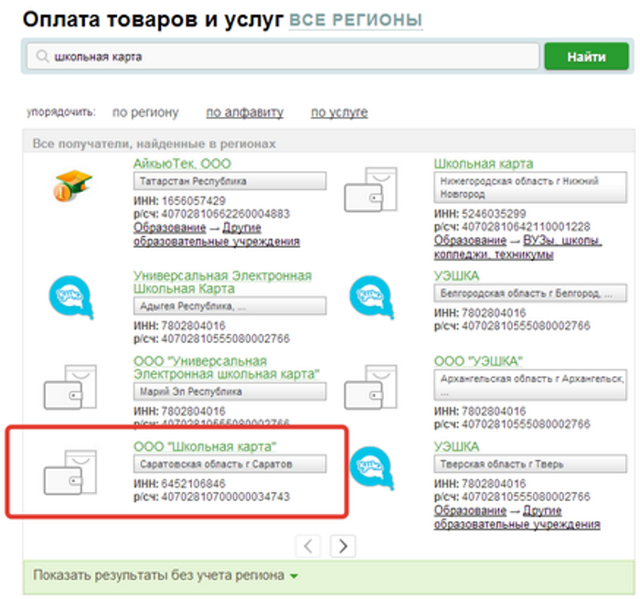Sort results по услуге
This screenshot has width=640, height=599.
[339, 112]
